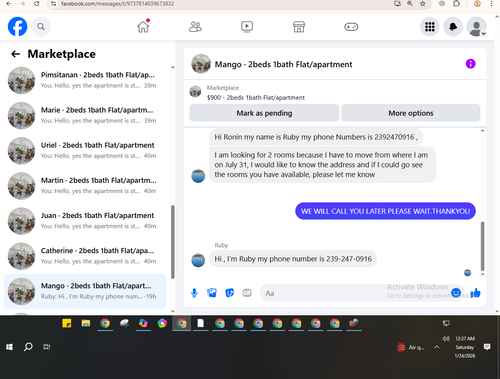Open the Marketplace storefront icon

pyautogui.click(x=299, y=27)
